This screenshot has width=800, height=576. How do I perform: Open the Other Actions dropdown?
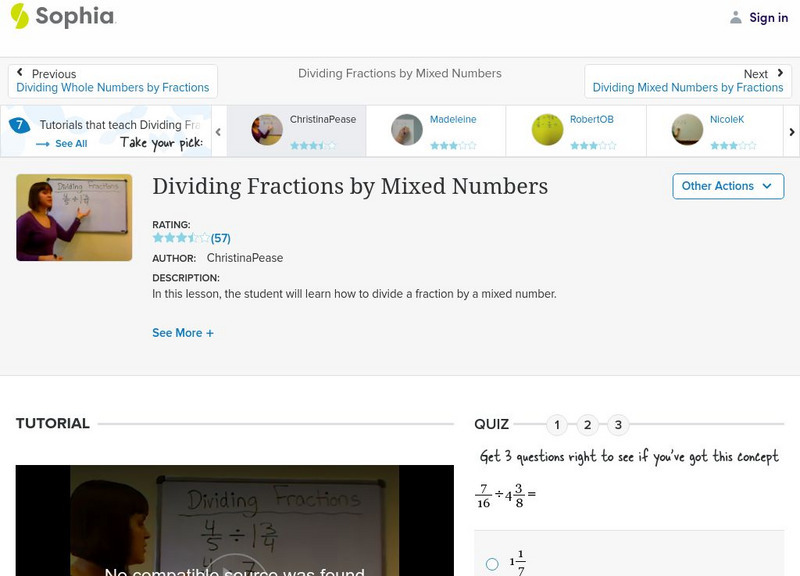727,186
